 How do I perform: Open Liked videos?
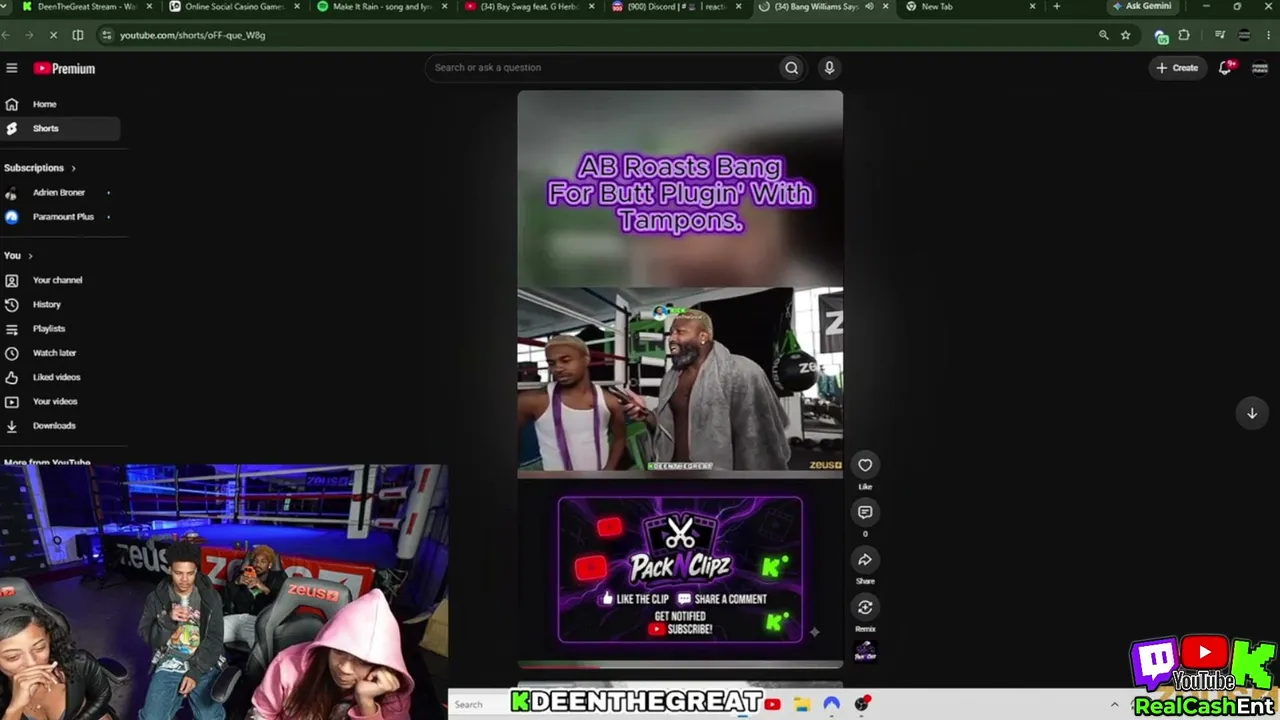coord(60,377)
